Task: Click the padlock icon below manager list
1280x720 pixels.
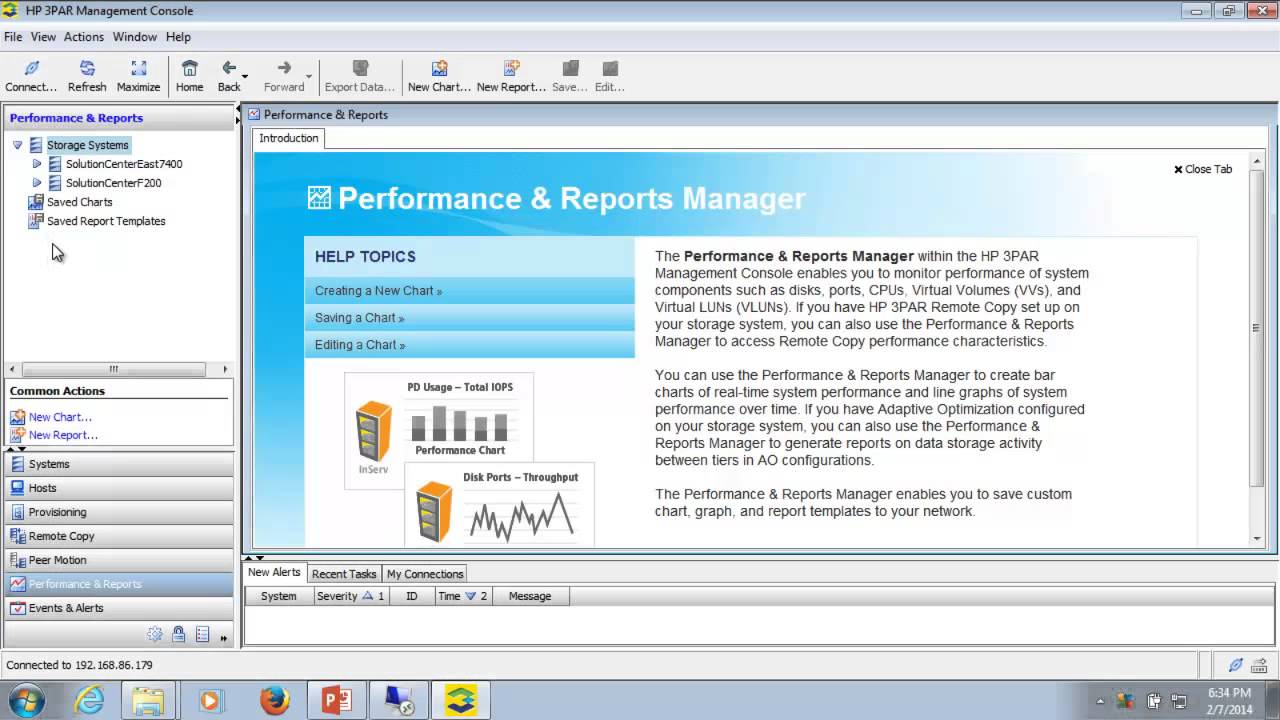Action: tap(178, 634)
